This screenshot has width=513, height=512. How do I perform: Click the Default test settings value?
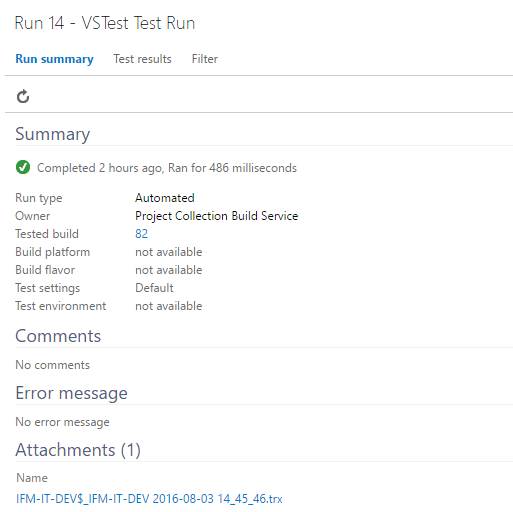154,288
